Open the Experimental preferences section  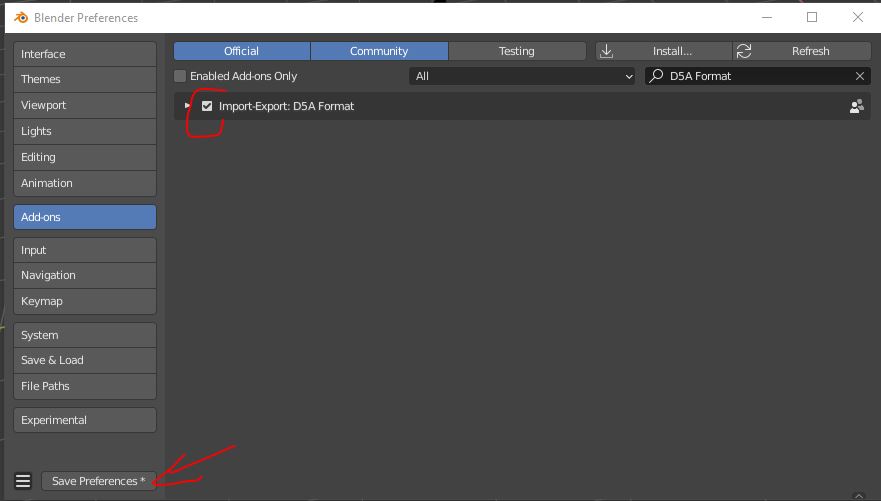click(85, 420)
